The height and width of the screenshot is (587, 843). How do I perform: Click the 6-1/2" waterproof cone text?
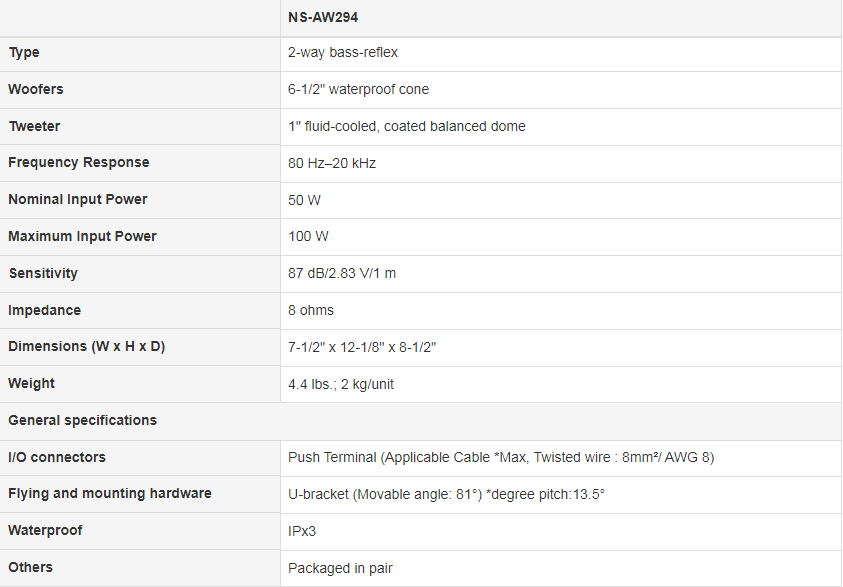pos(358,89)
